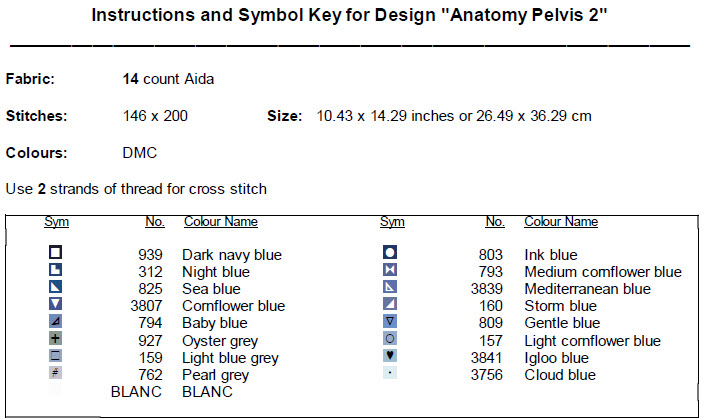
Task: Click the right 'Sym' column header
Action: (x=392, y=222)
